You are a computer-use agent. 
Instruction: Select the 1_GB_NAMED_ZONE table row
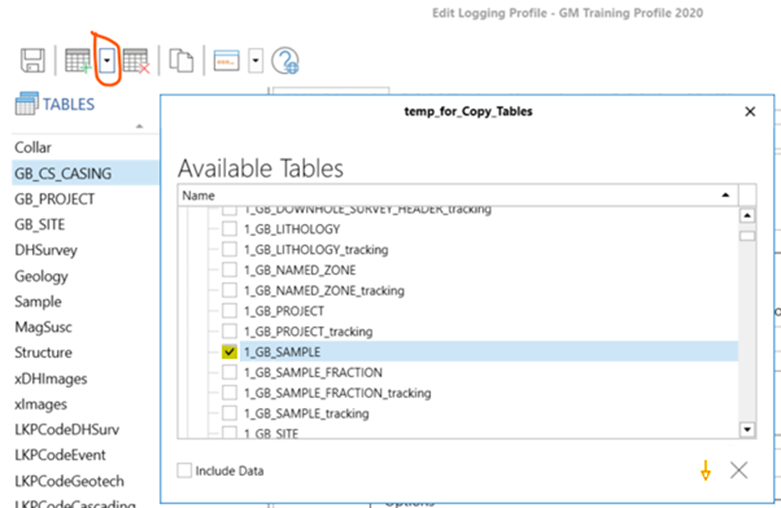pos(300,270)
